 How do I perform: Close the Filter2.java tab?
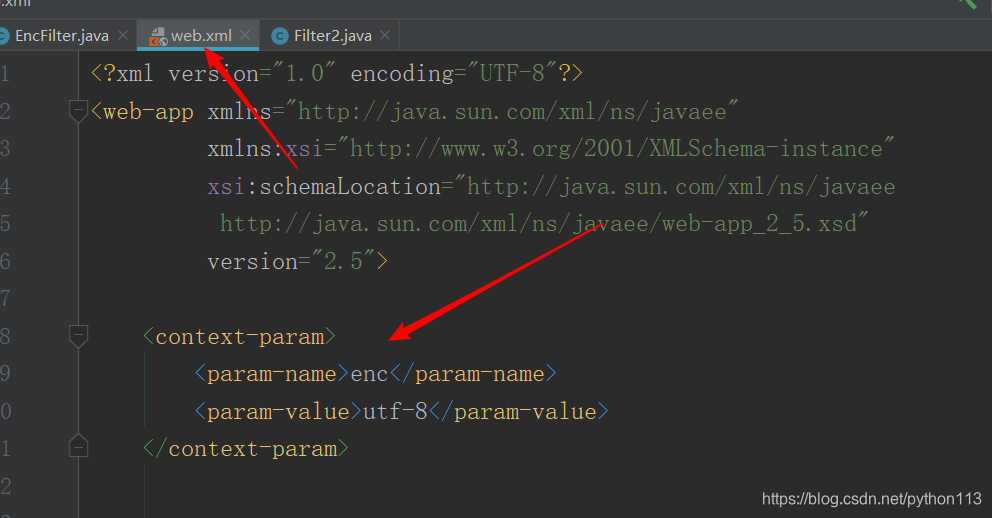pos(385,36)
